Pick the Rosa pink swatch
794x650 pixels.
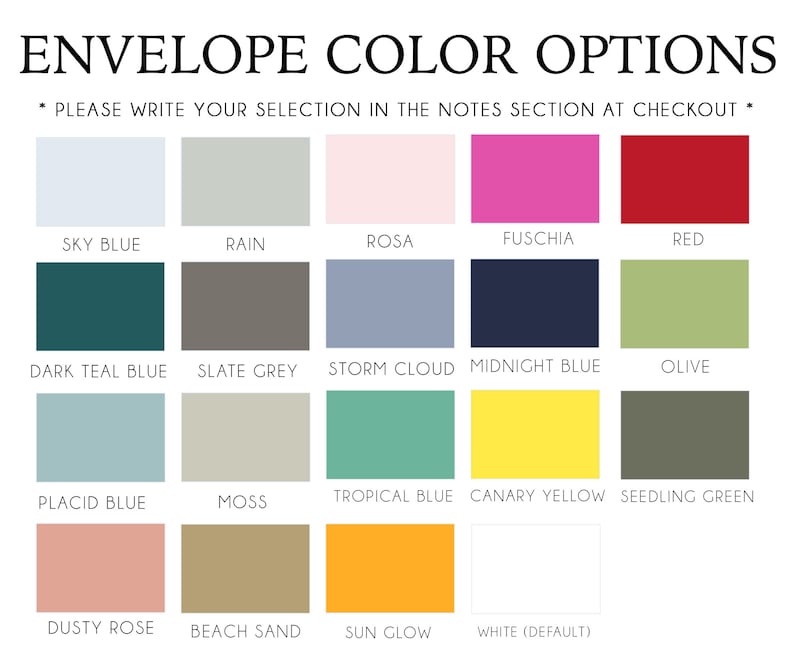pyautogui.click(x=390, y=179)
